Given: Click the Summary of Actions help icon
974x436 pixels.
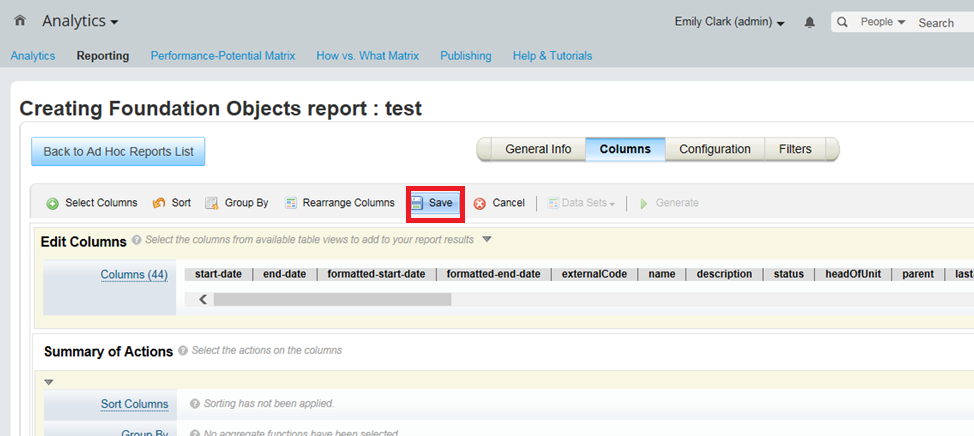Looking at the screenshot, I should click(183, 350).
